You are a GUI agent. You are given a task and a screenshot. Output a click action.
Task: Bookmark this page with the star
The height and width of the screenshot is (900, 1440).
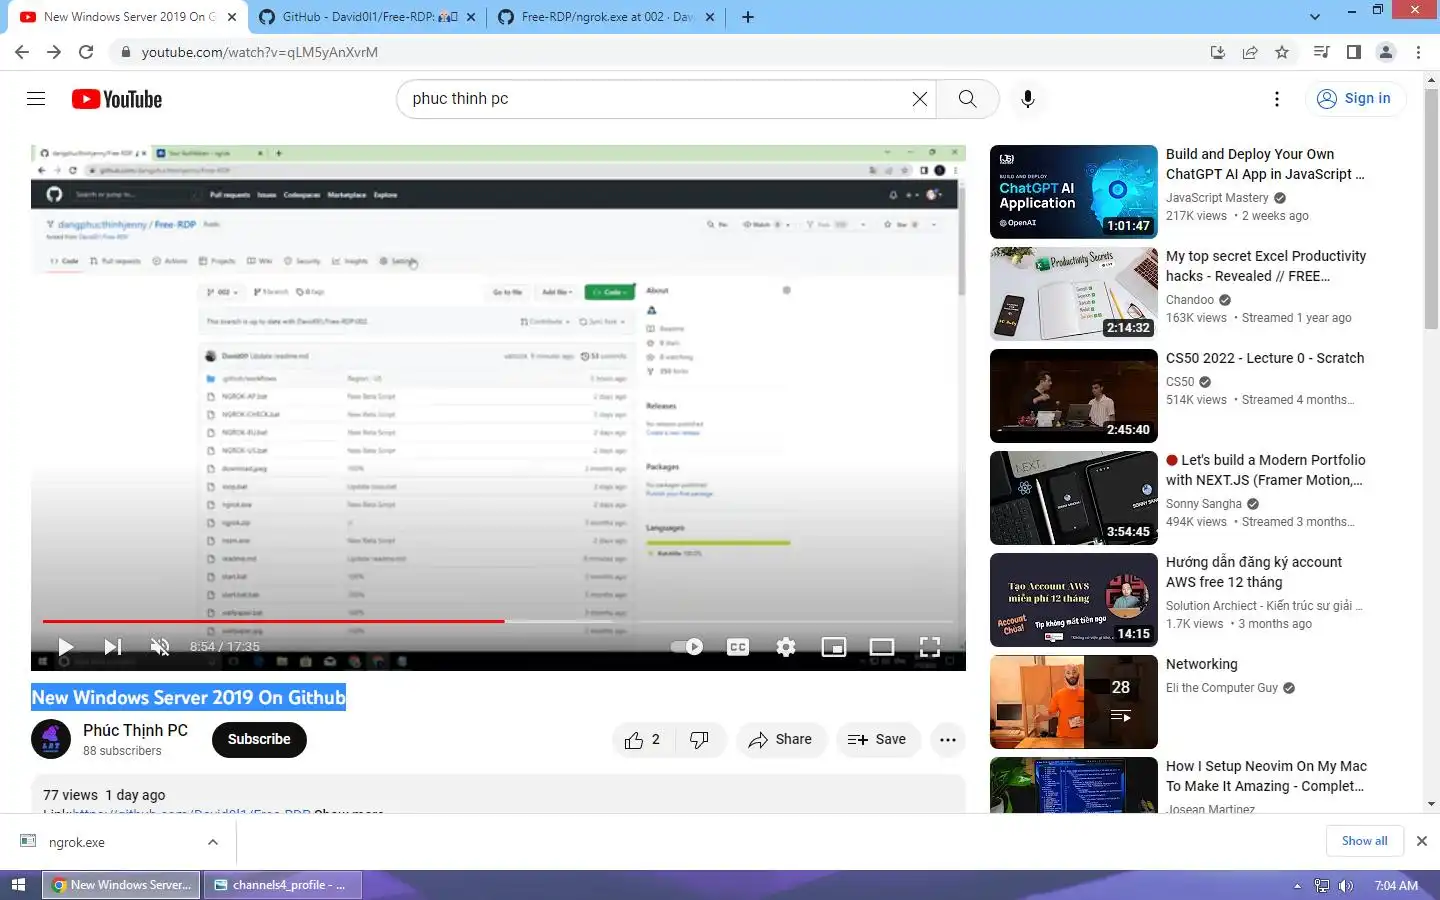1282,52
